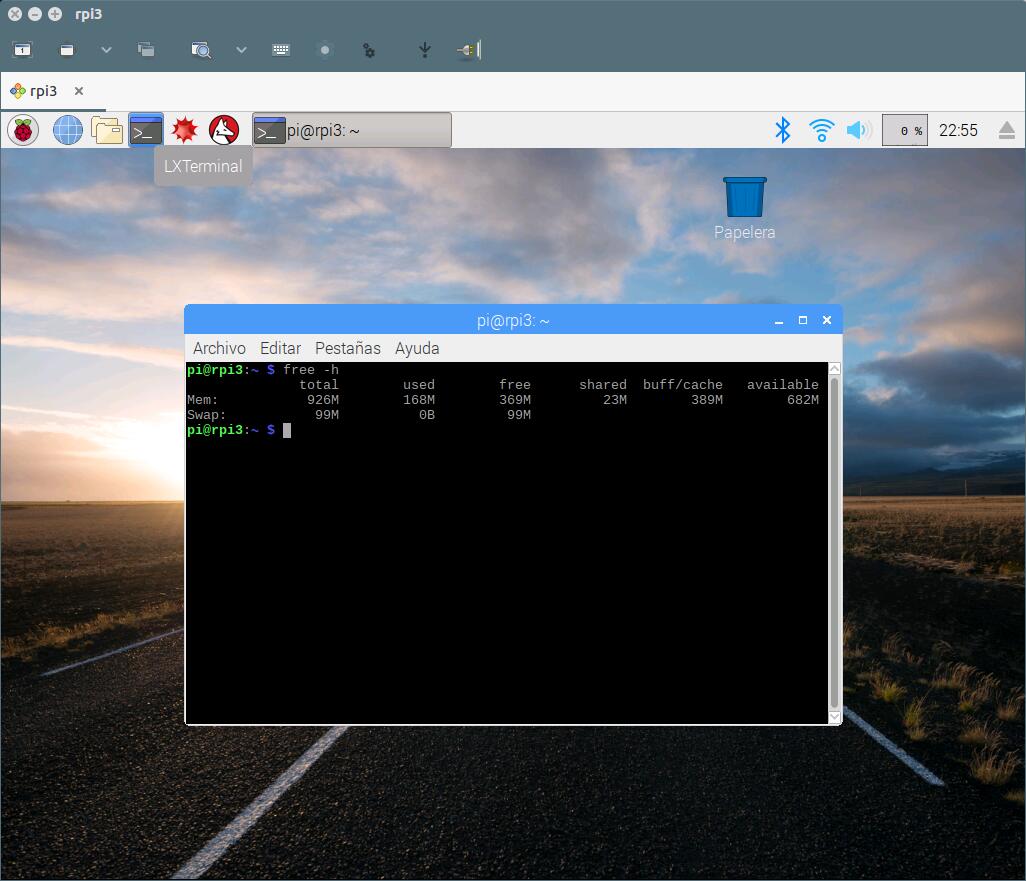Click the pi@rpi3 taskbar window button
The image size is (1026, 881).
pos(351,130)
